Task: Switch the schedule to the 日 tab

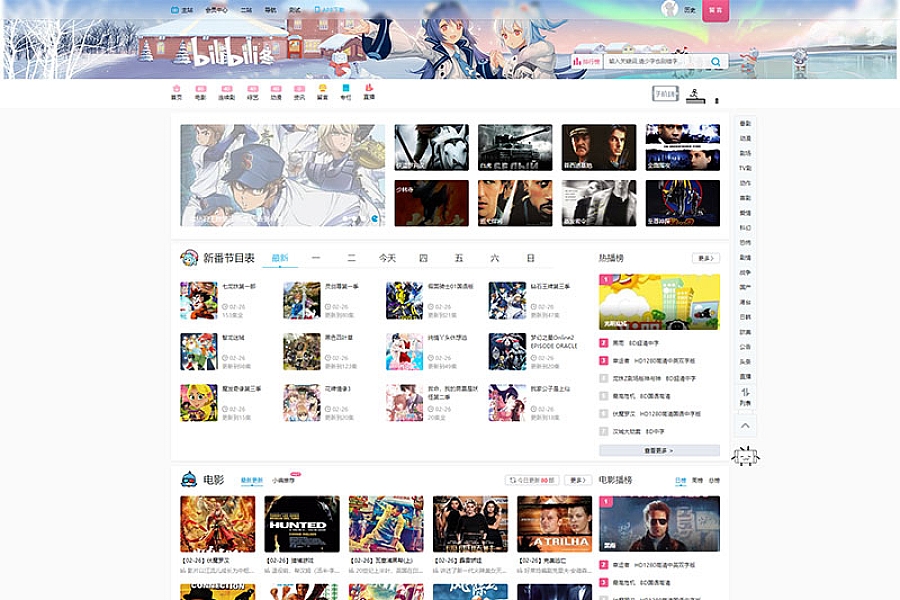Action: pos(530,258)
